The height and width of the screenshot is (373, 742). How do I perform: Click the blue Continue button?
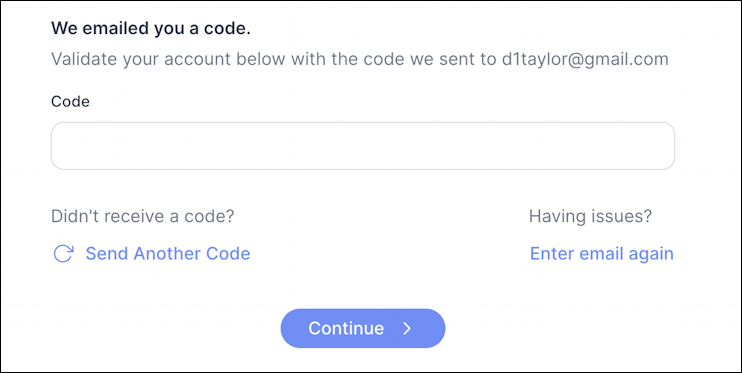(362, 328)
